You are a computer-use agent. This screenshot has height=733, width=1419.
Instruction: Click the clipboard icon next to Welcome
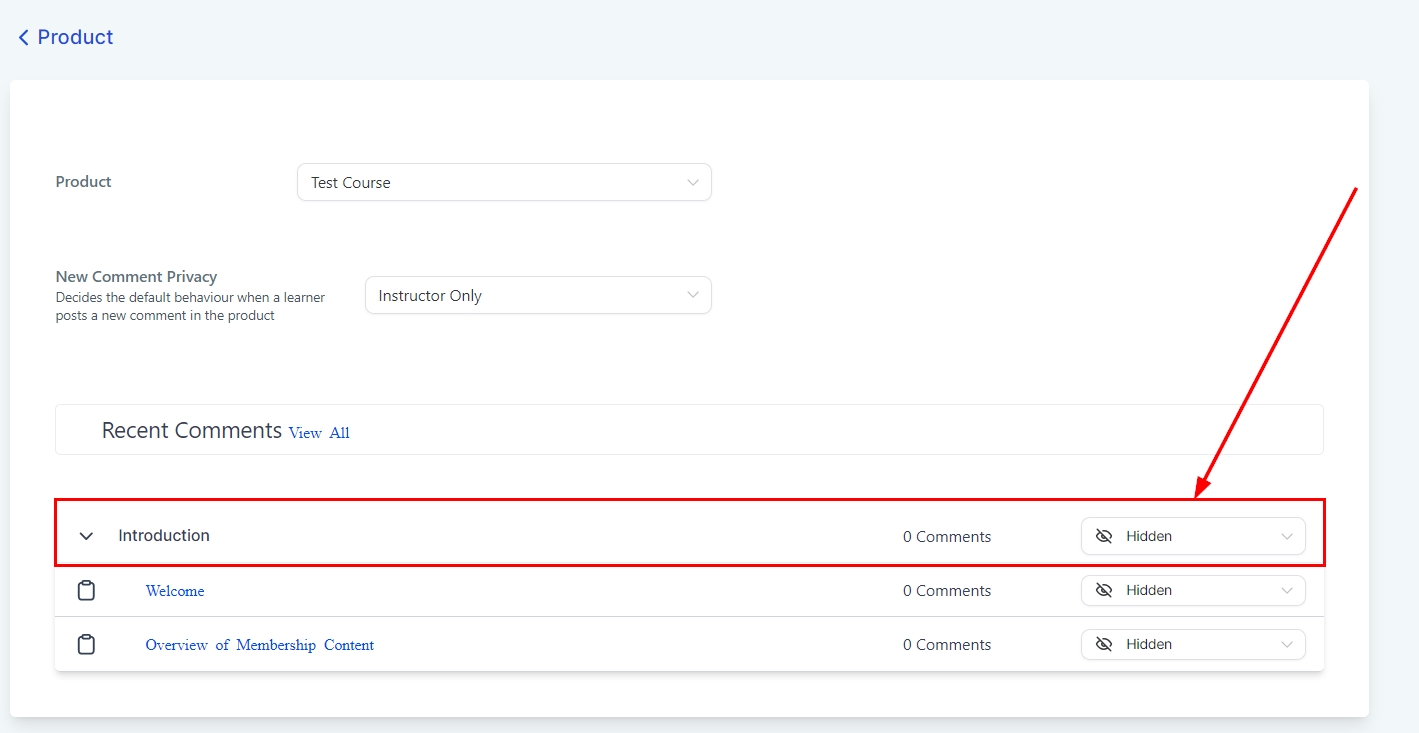pos(87,591)
